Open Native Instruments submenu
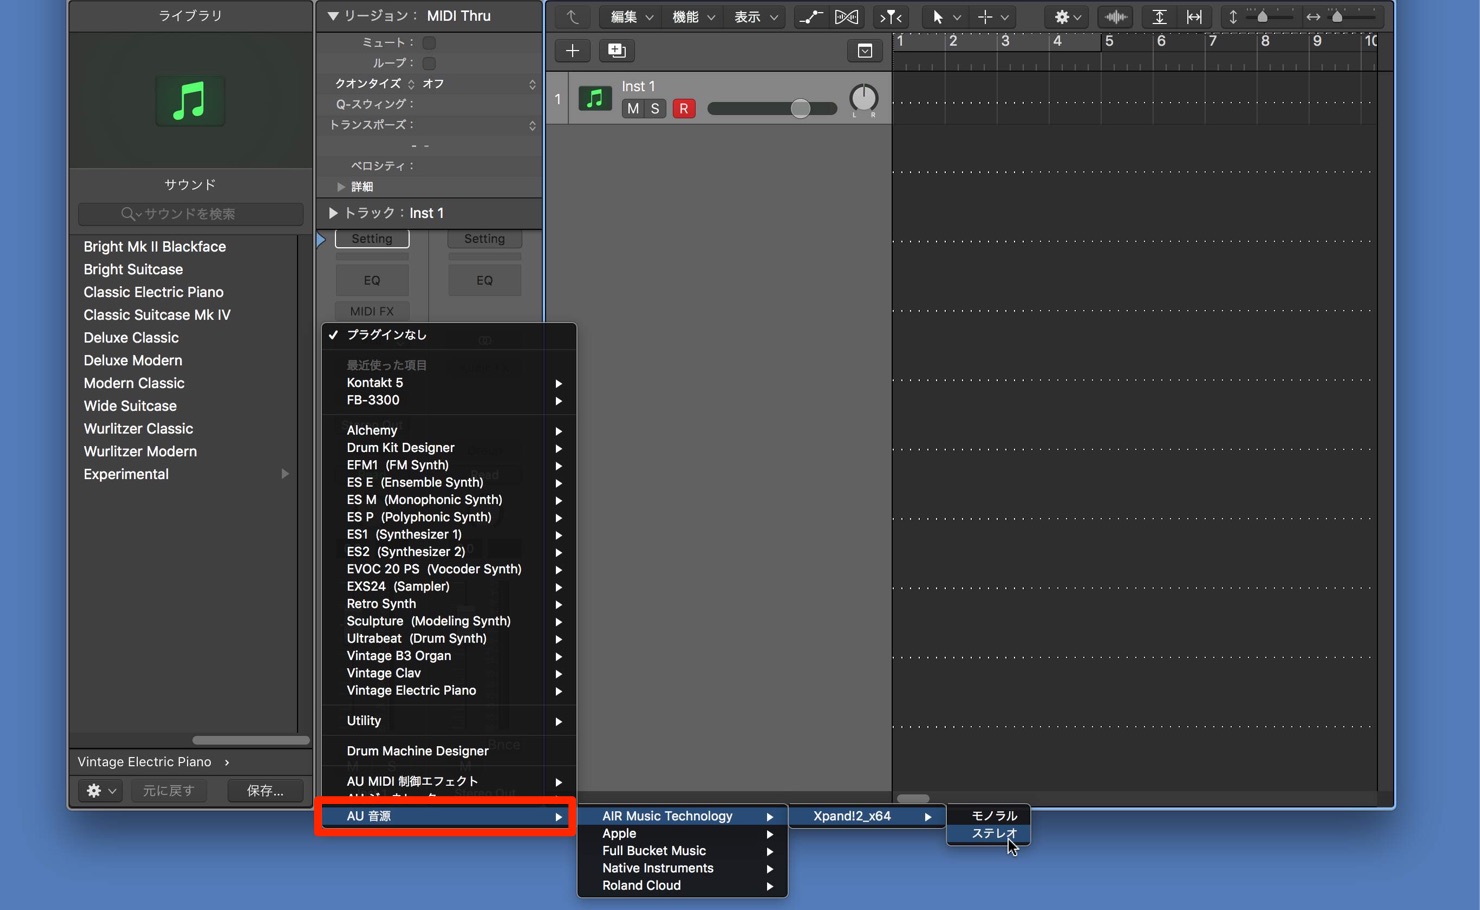The width and height of the screenshot is (1480, 910). point(682,868)
